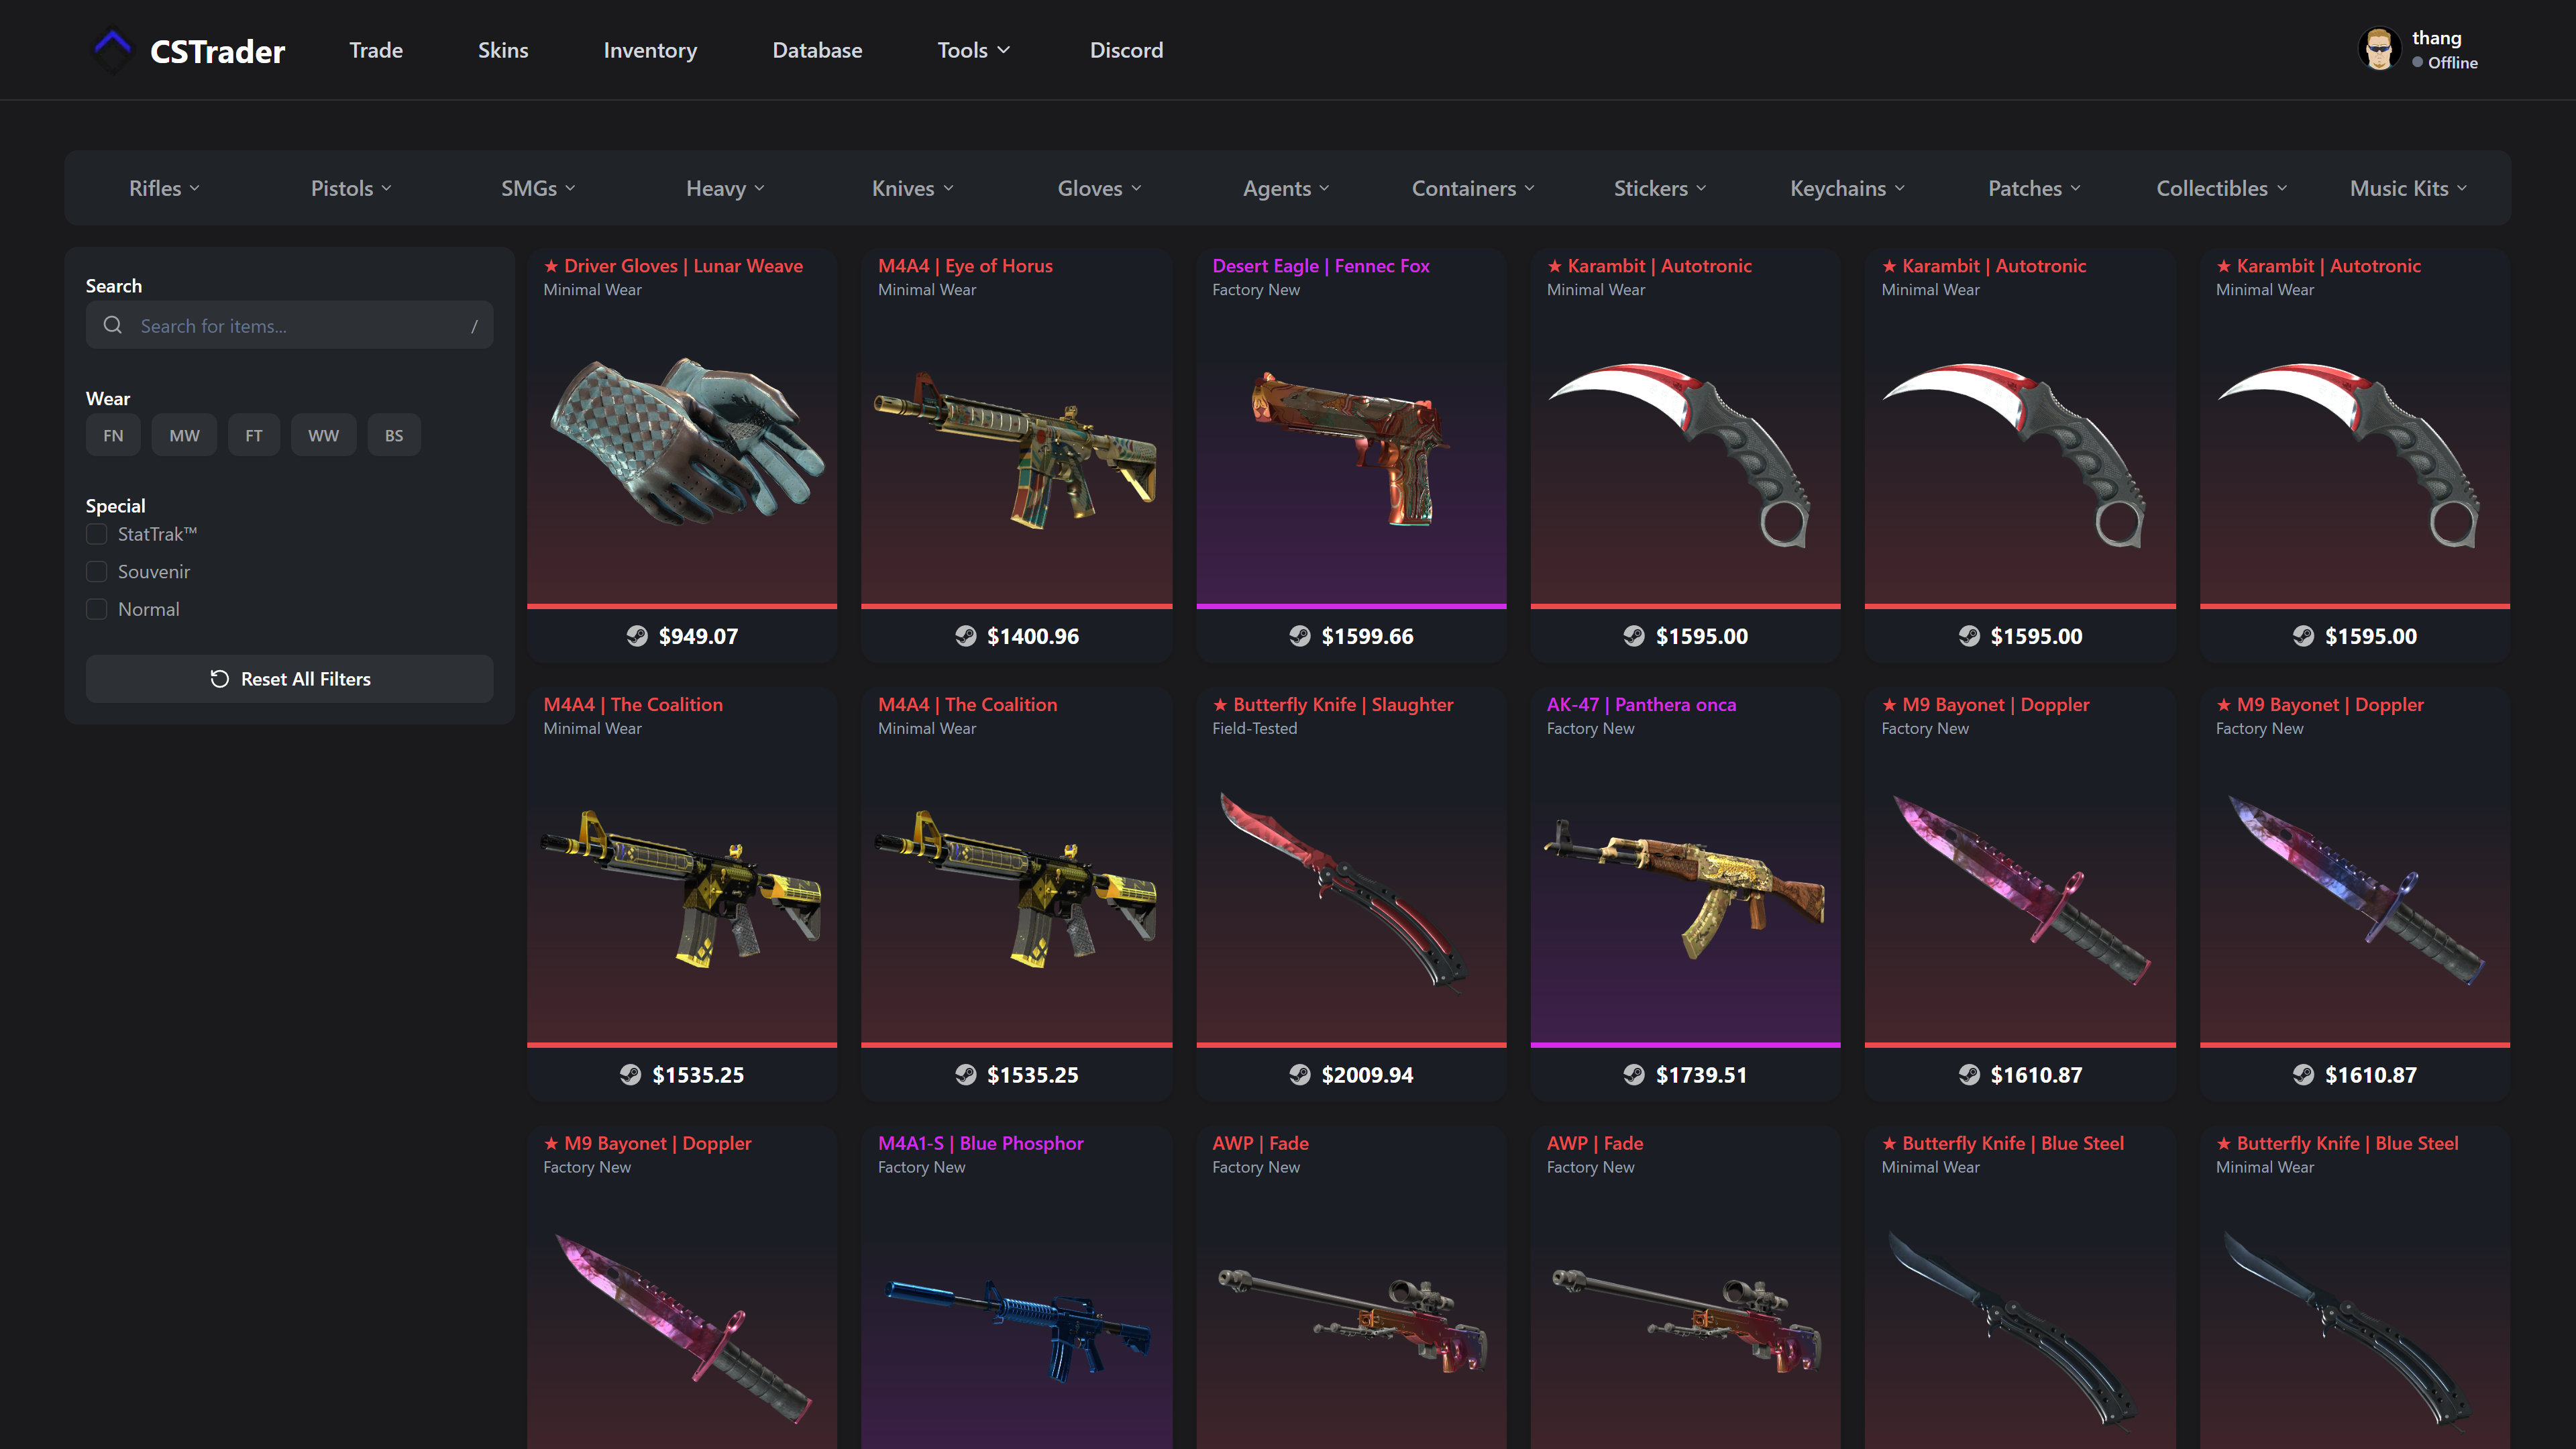Open the Database nav item

(817, 50)
